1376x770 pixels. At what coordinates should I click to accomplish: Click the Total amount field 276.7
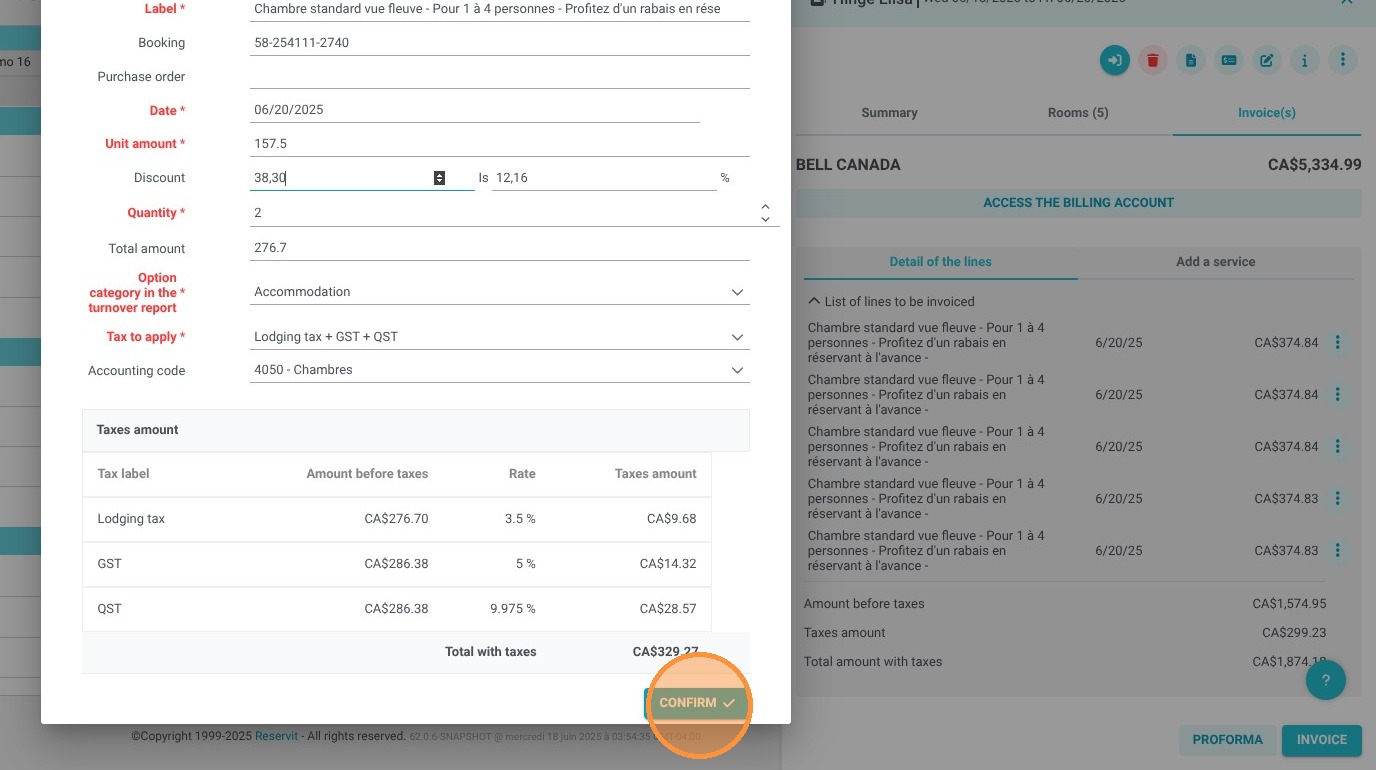[500, 248]
